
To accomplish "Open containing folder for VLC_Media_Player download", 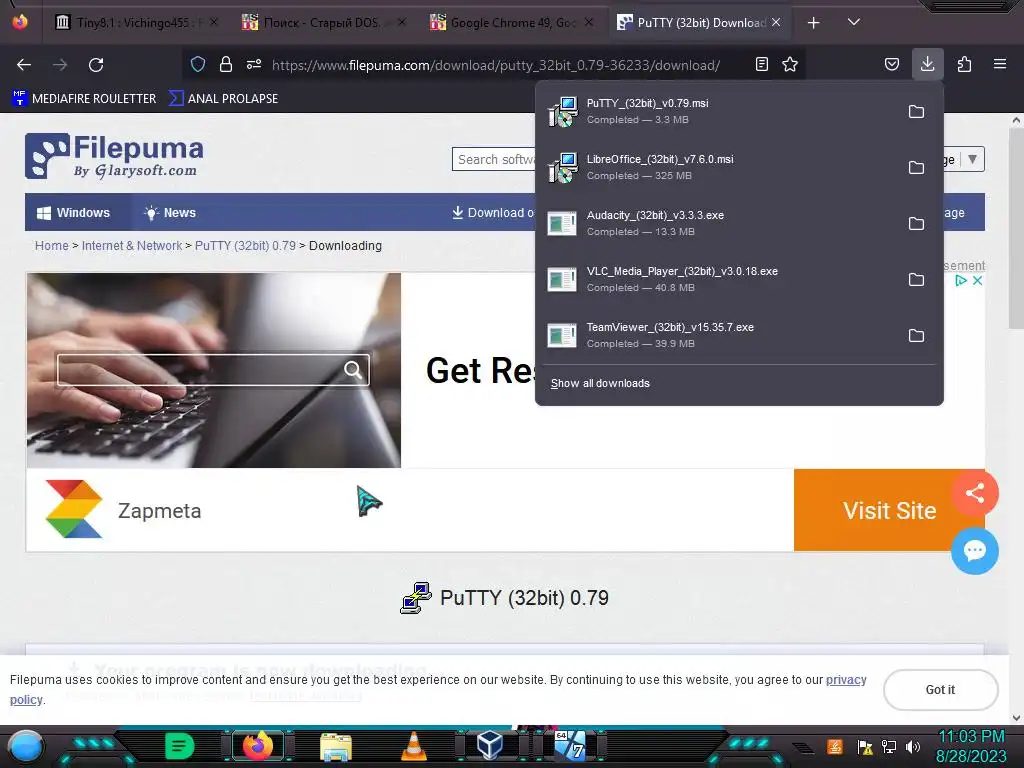I will tap(916, 280).
